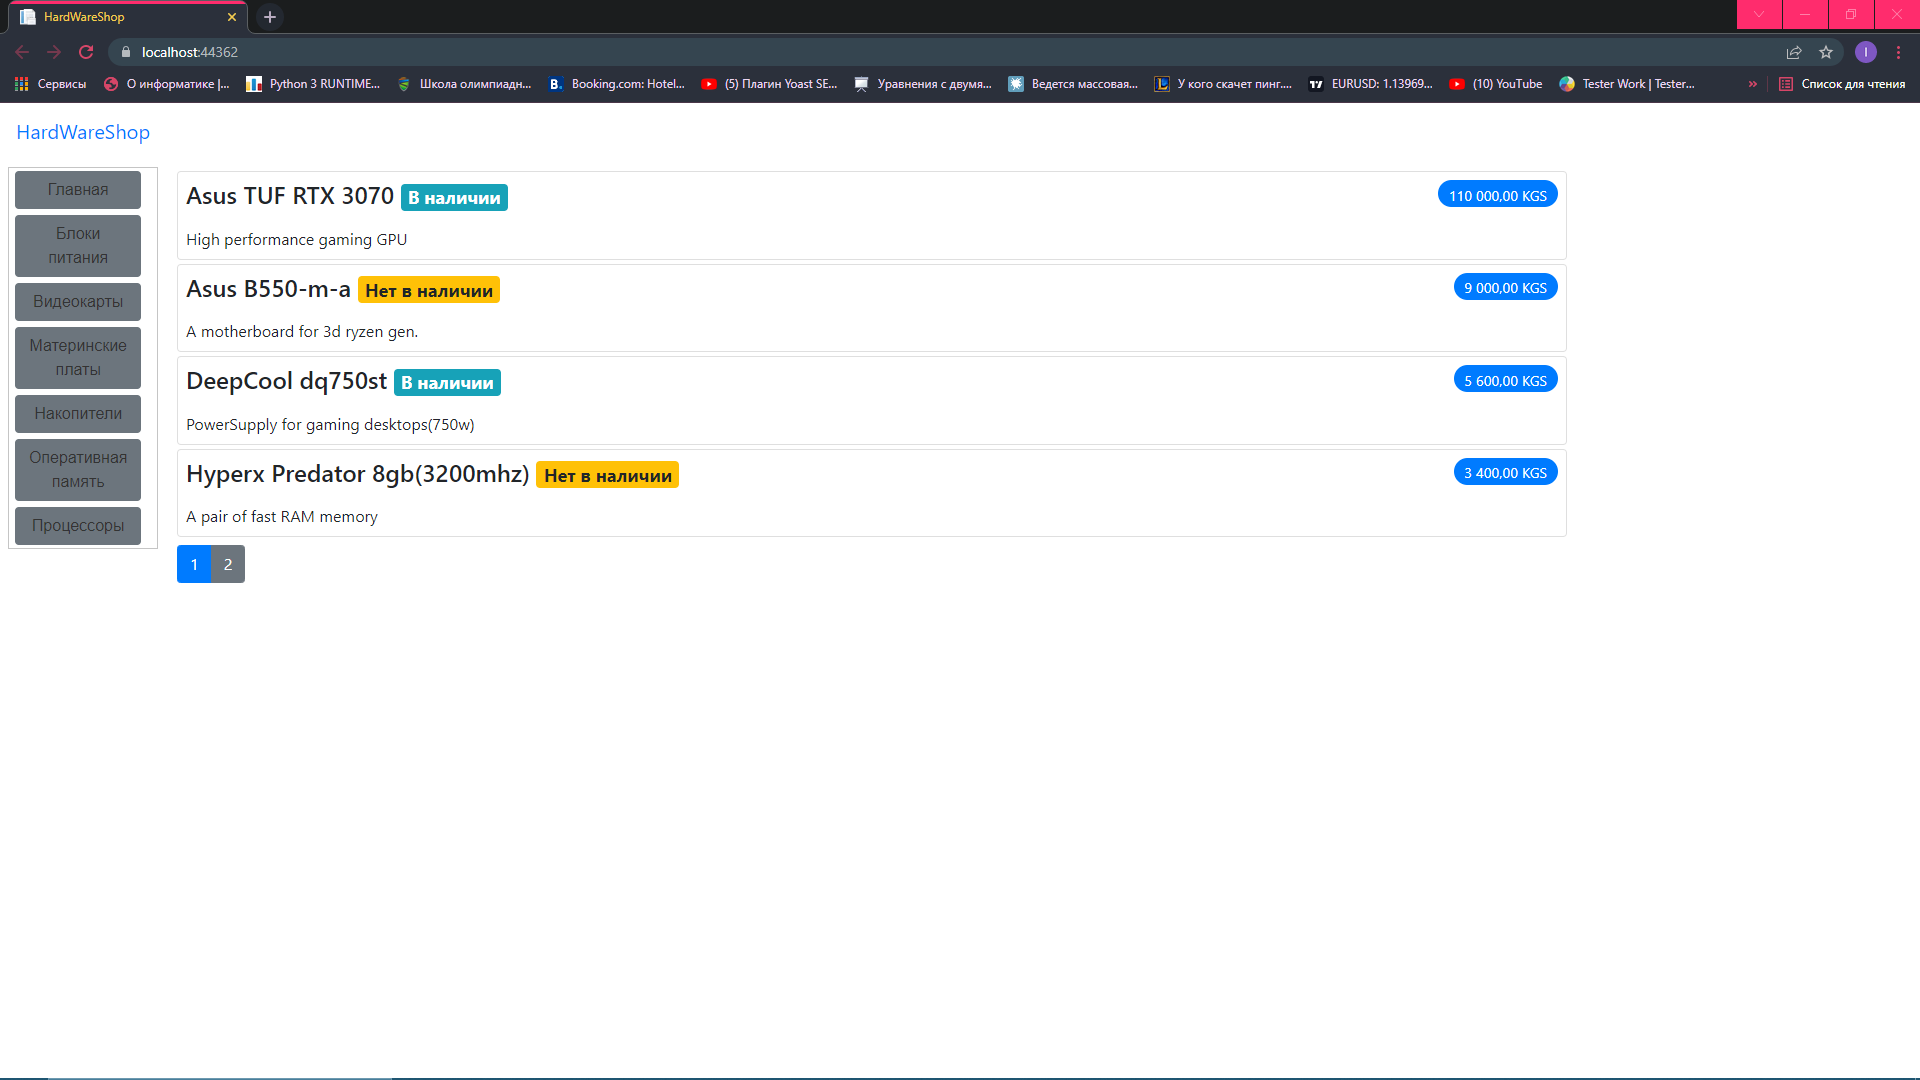
Task: Click DeepCool dq750st product title
Action: click(x=286, y=381)
